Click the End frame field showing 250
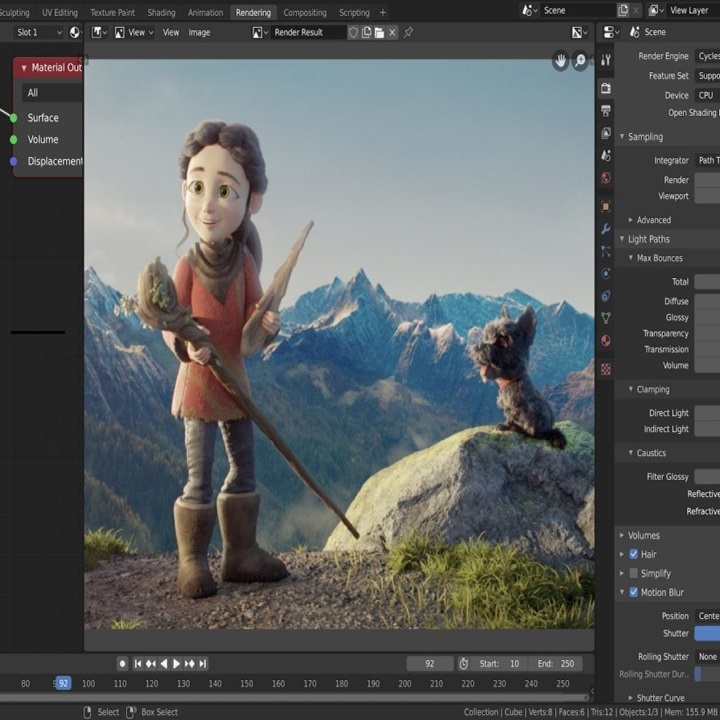This screenshot has width=720, height=720. coord(557,663)
